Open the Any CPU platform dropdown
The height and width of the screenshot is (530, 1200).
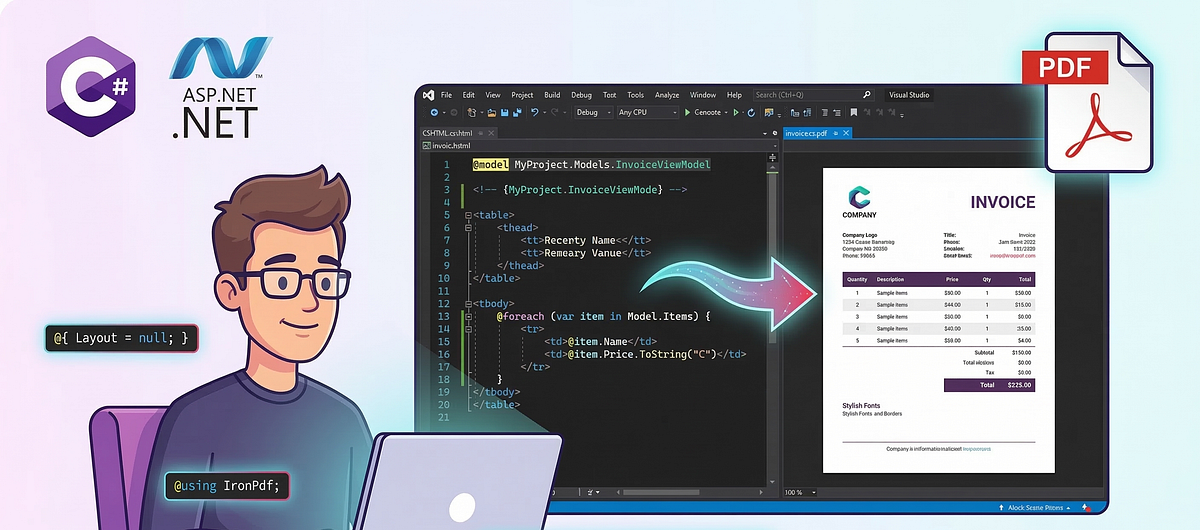(647, 112)
